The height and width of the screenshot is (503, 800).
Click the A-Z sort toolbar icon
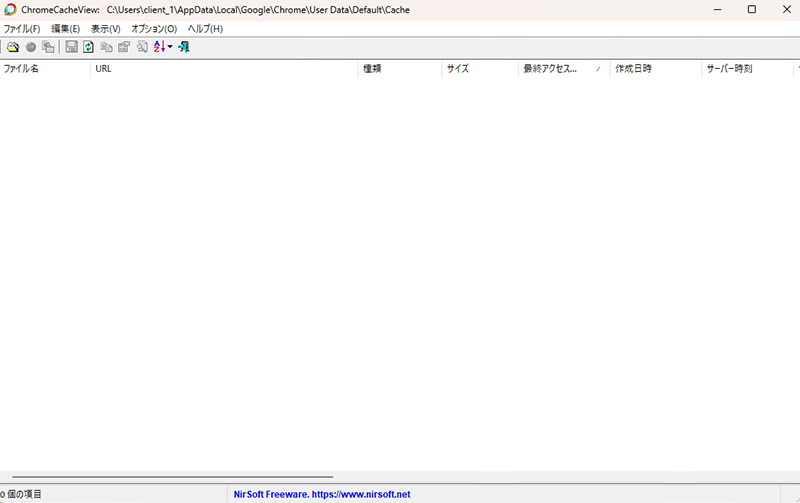[x=159, y=47]
